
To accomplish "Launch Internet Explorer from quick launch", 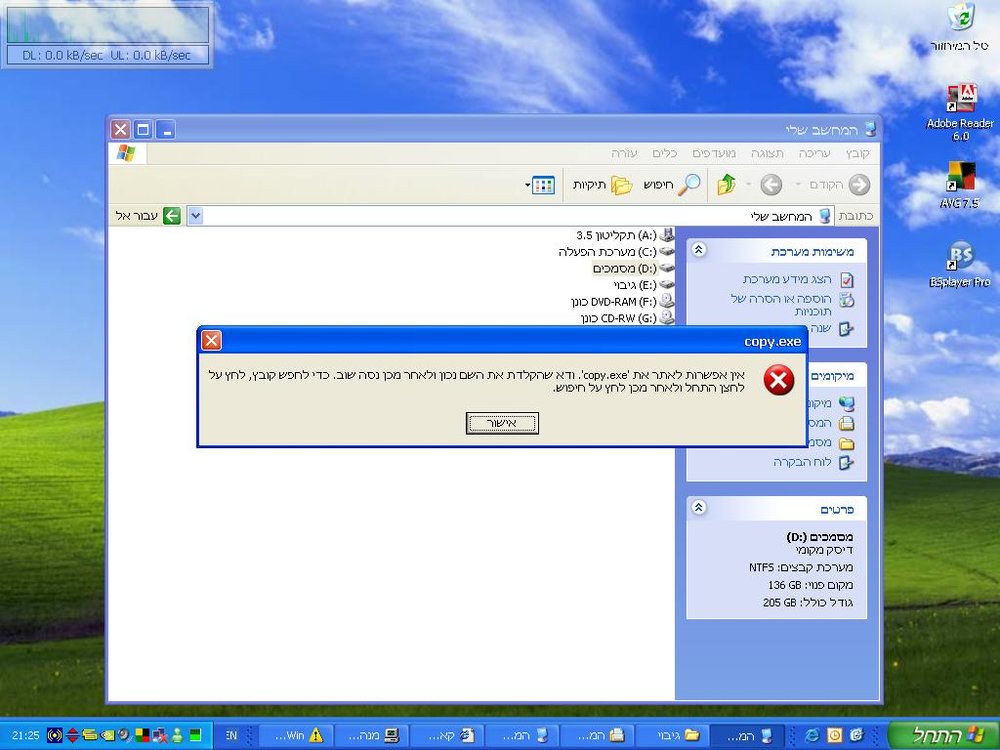I will click(812, 735).
